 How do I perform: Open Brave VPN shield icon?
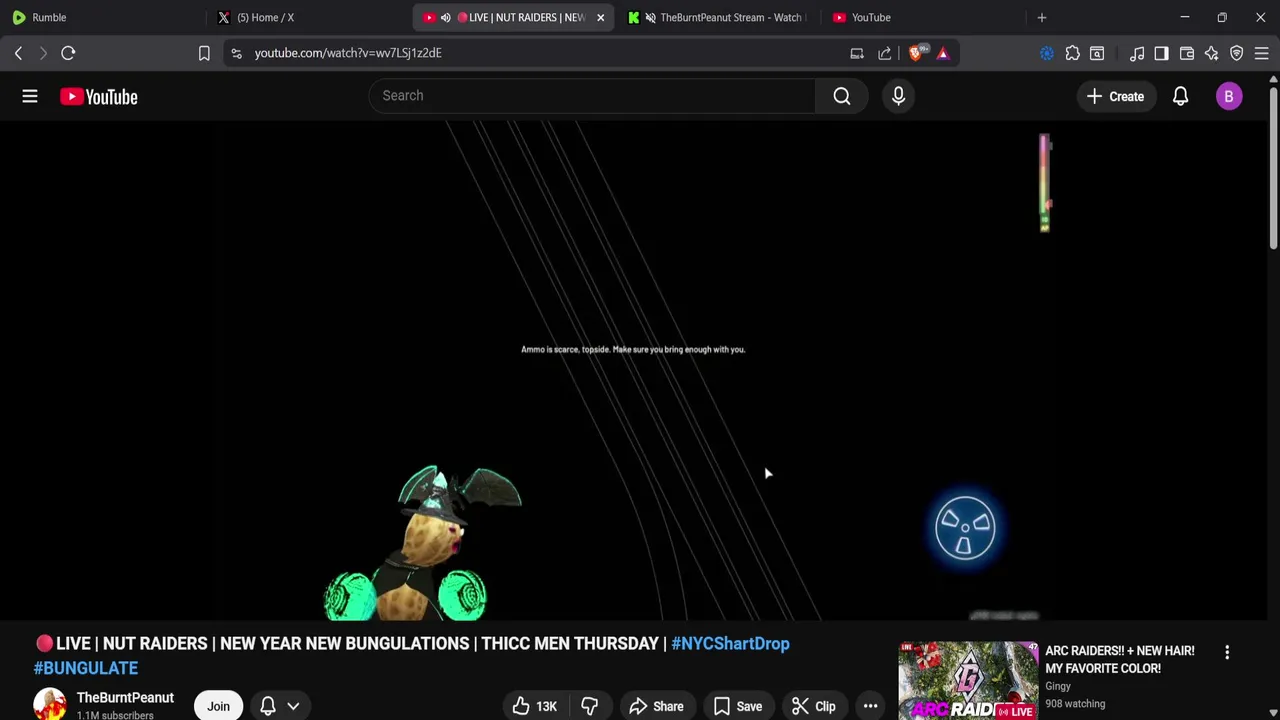coord(1237,53)
